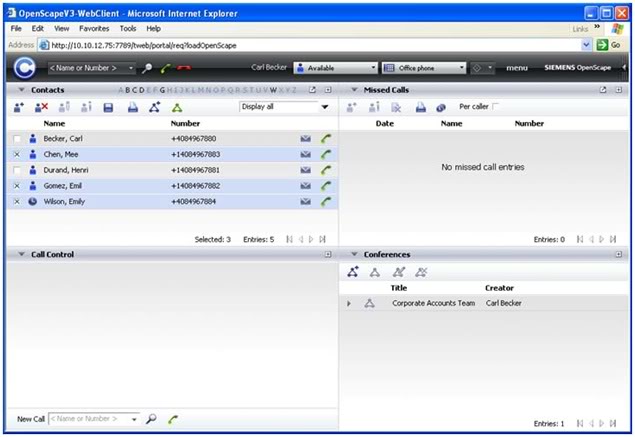
Task: Open the OpenScape menu button
Action: pyautogui.click(x=517, y=68)
